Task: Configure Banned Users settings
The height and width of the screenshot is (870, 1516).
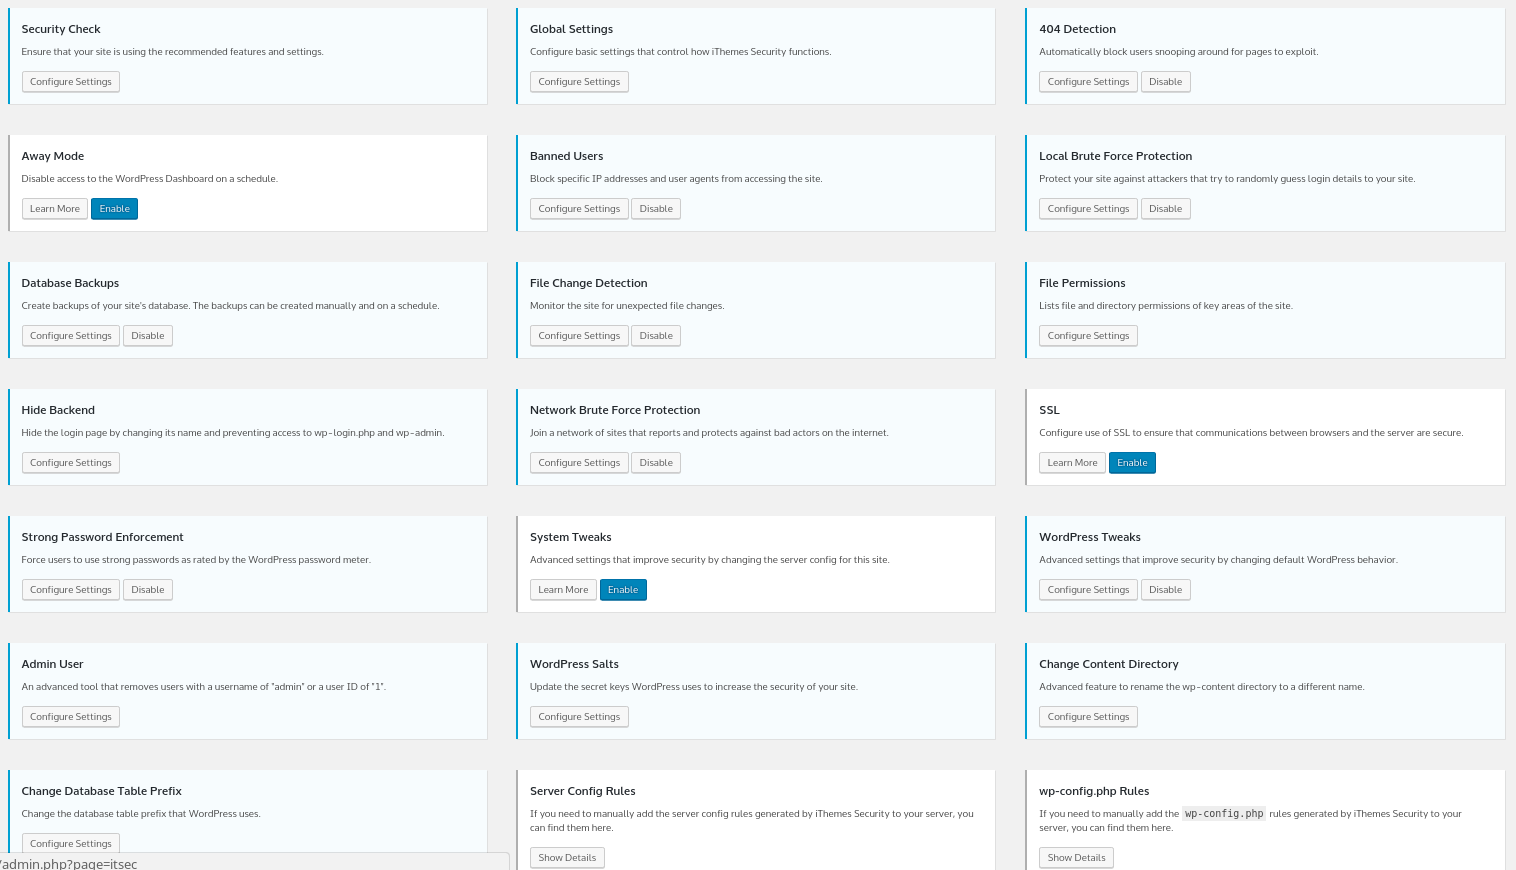Action: tap(579, 208)
